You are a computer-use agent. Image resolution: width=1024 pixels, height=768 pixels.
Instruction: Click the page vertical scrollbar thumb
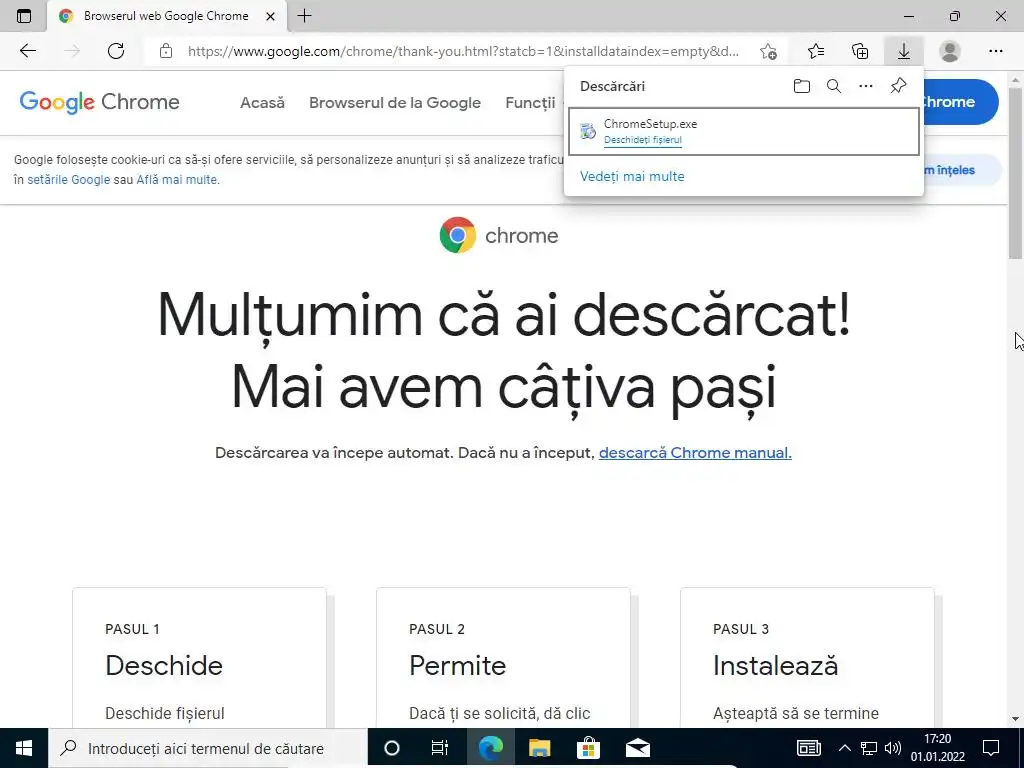pyautogui.click(x=1016, y=172)
